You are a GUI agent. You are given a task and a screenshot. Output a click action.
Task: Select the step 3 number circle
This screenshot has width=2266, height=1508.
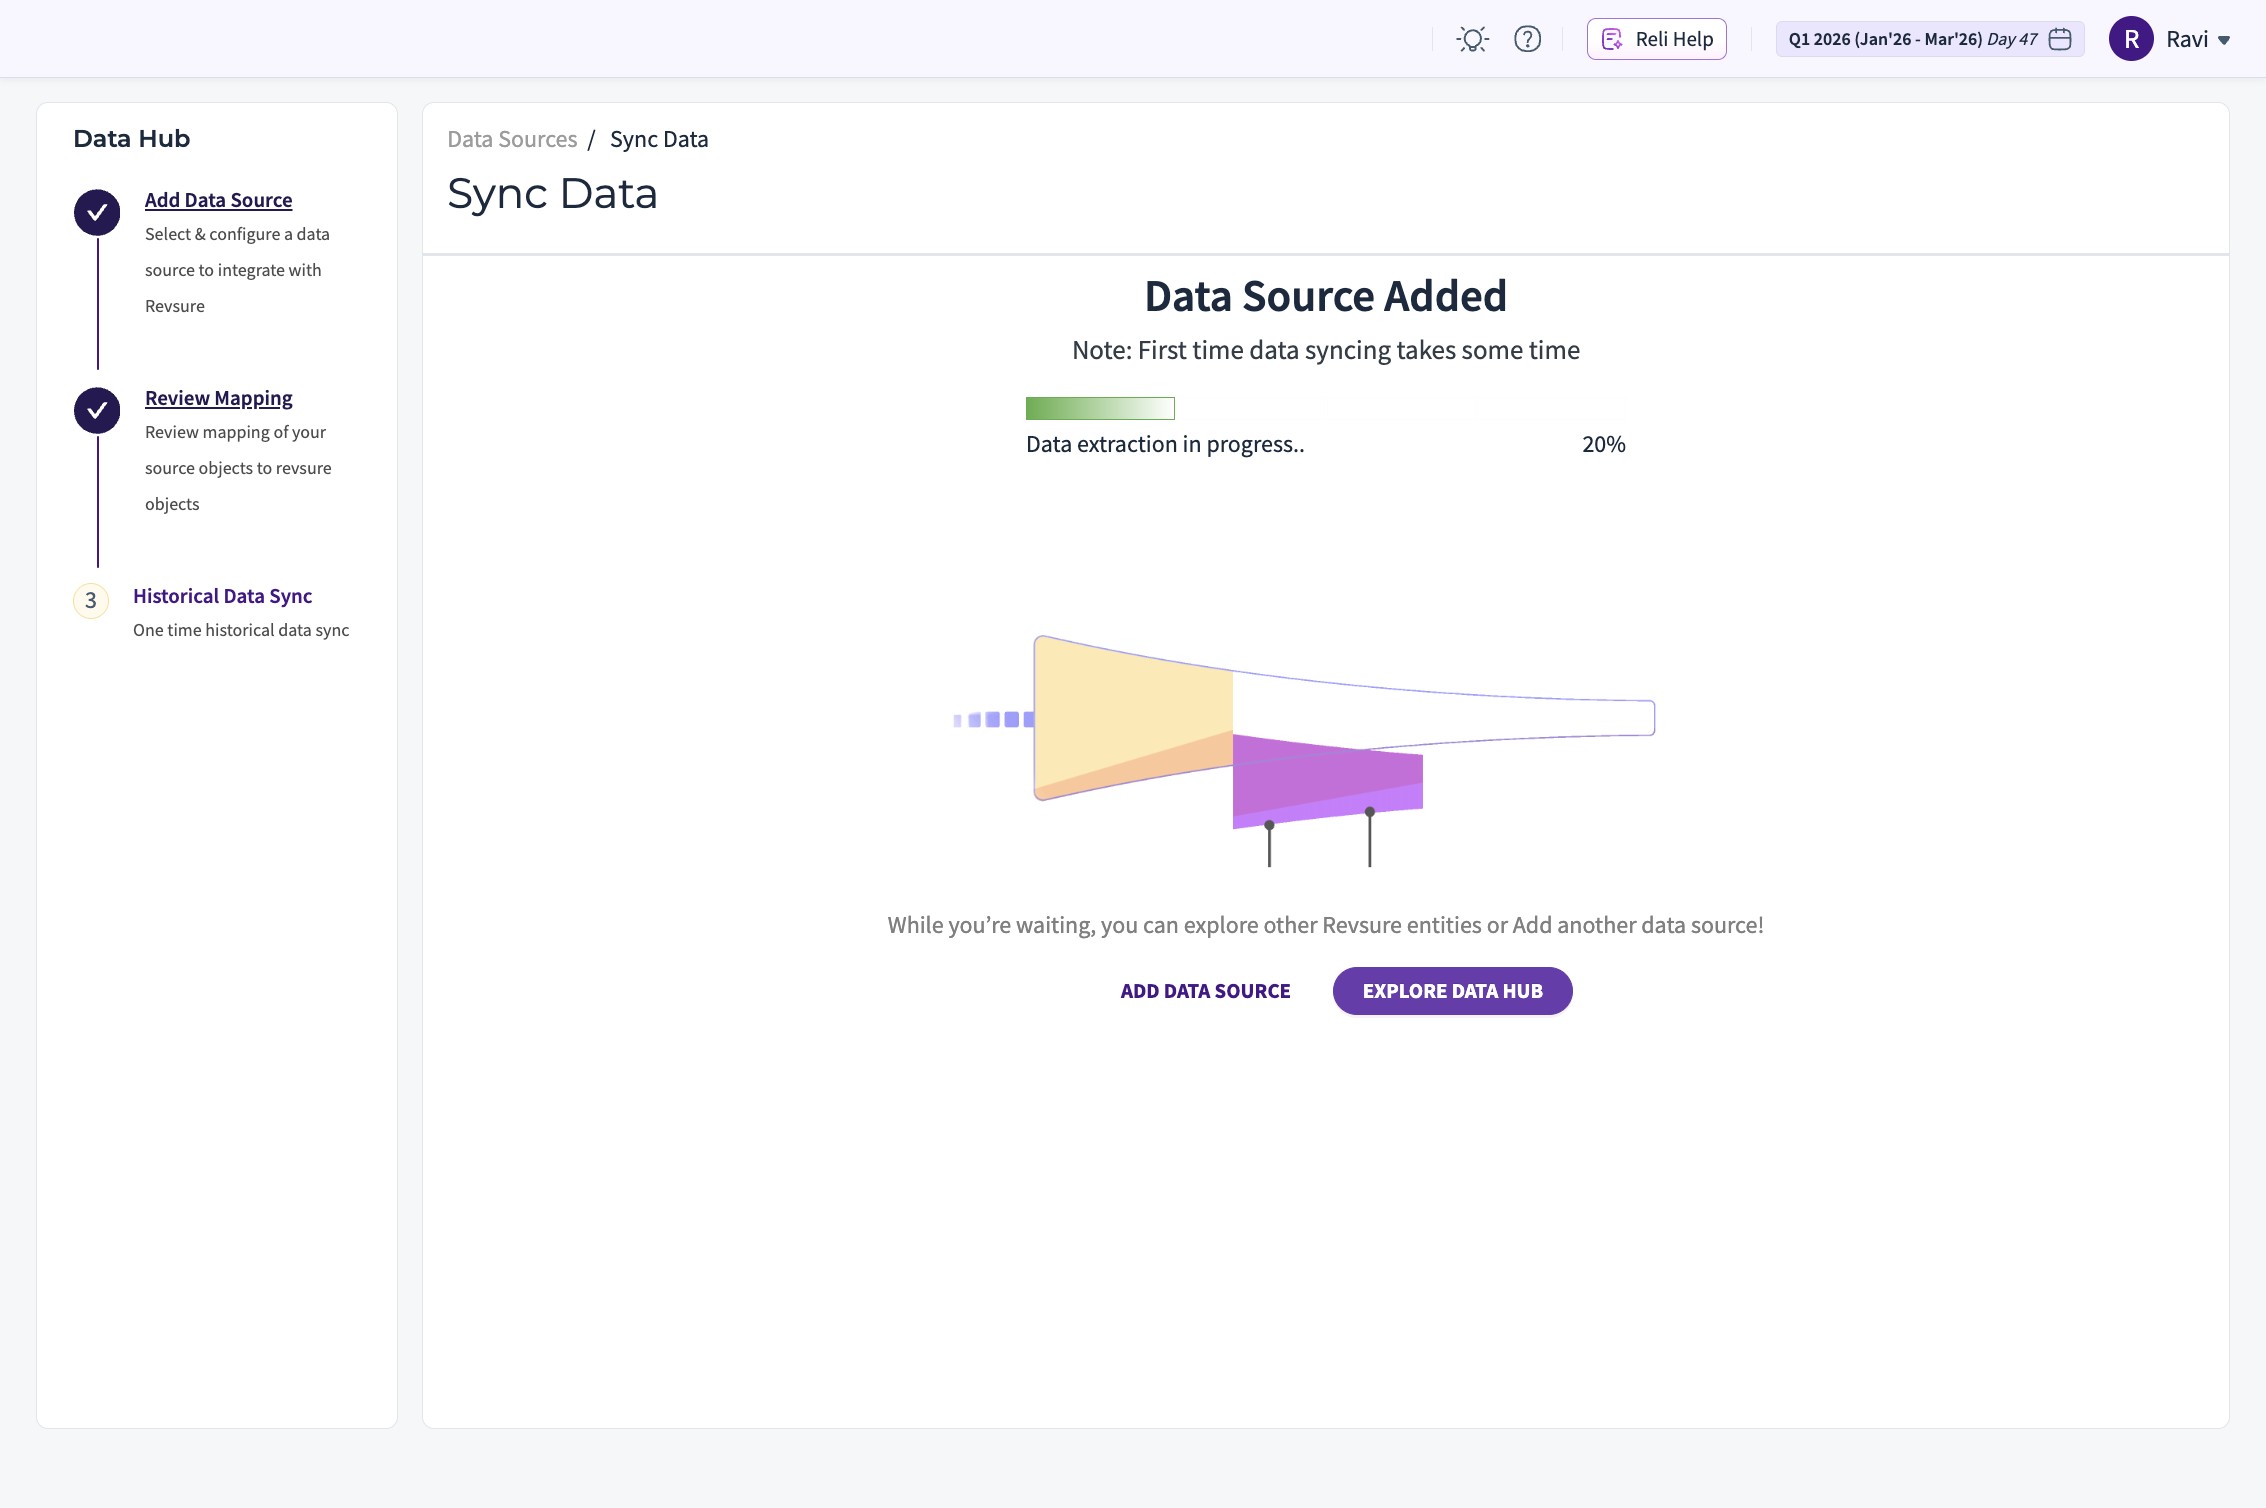tap(91, 600)
